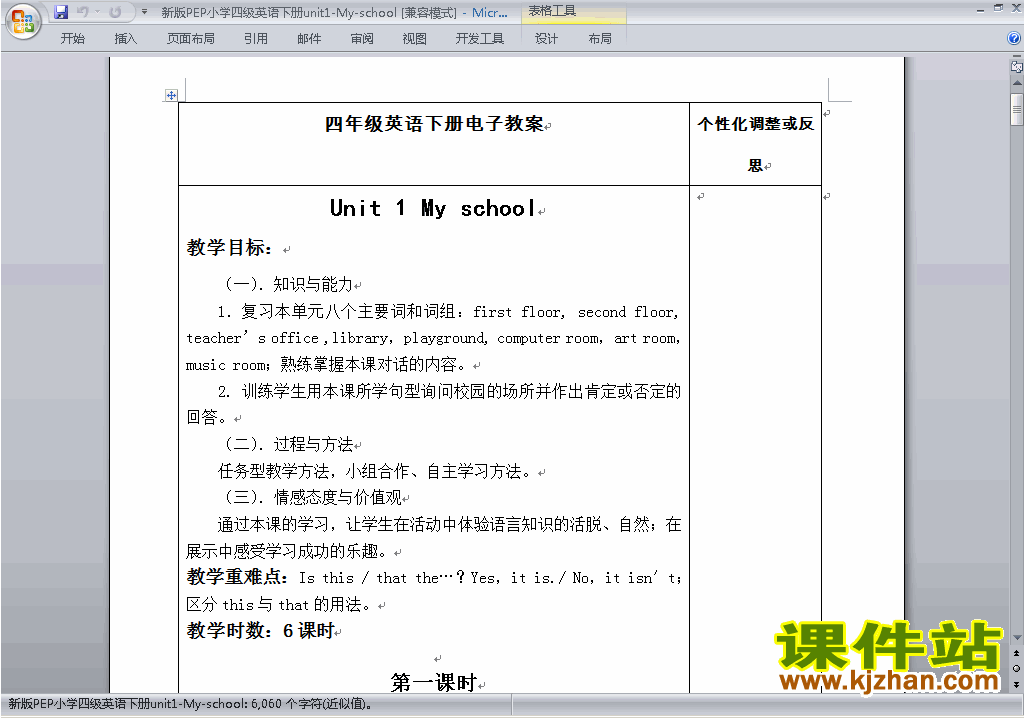Click the heading 四年级英语下册电子教案
The width and height of the screenshot is (1024, 718).
coord(434,123)
